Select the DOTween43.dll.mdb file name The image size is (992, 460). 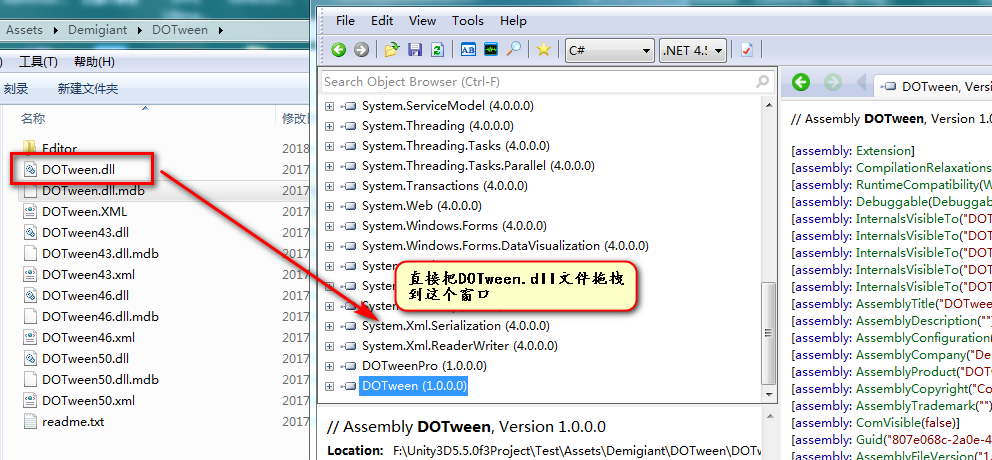point(101,254)
